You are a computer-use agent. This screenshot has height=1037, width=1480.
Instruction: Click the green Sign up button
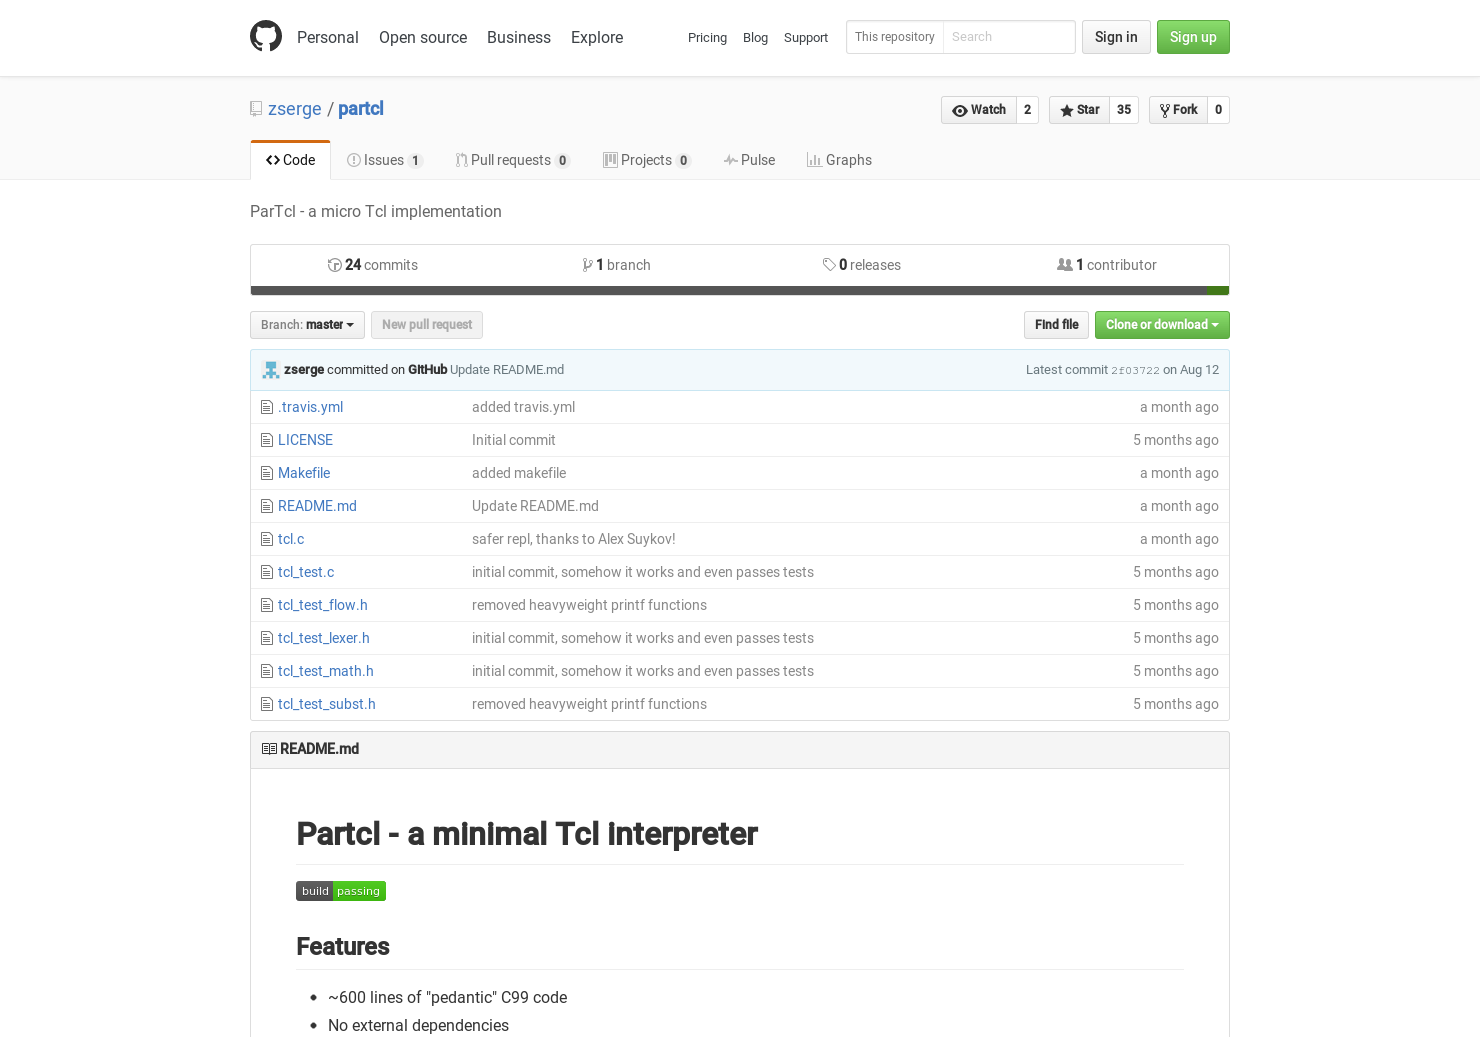pyautogui.click(x=1193, y=37)
